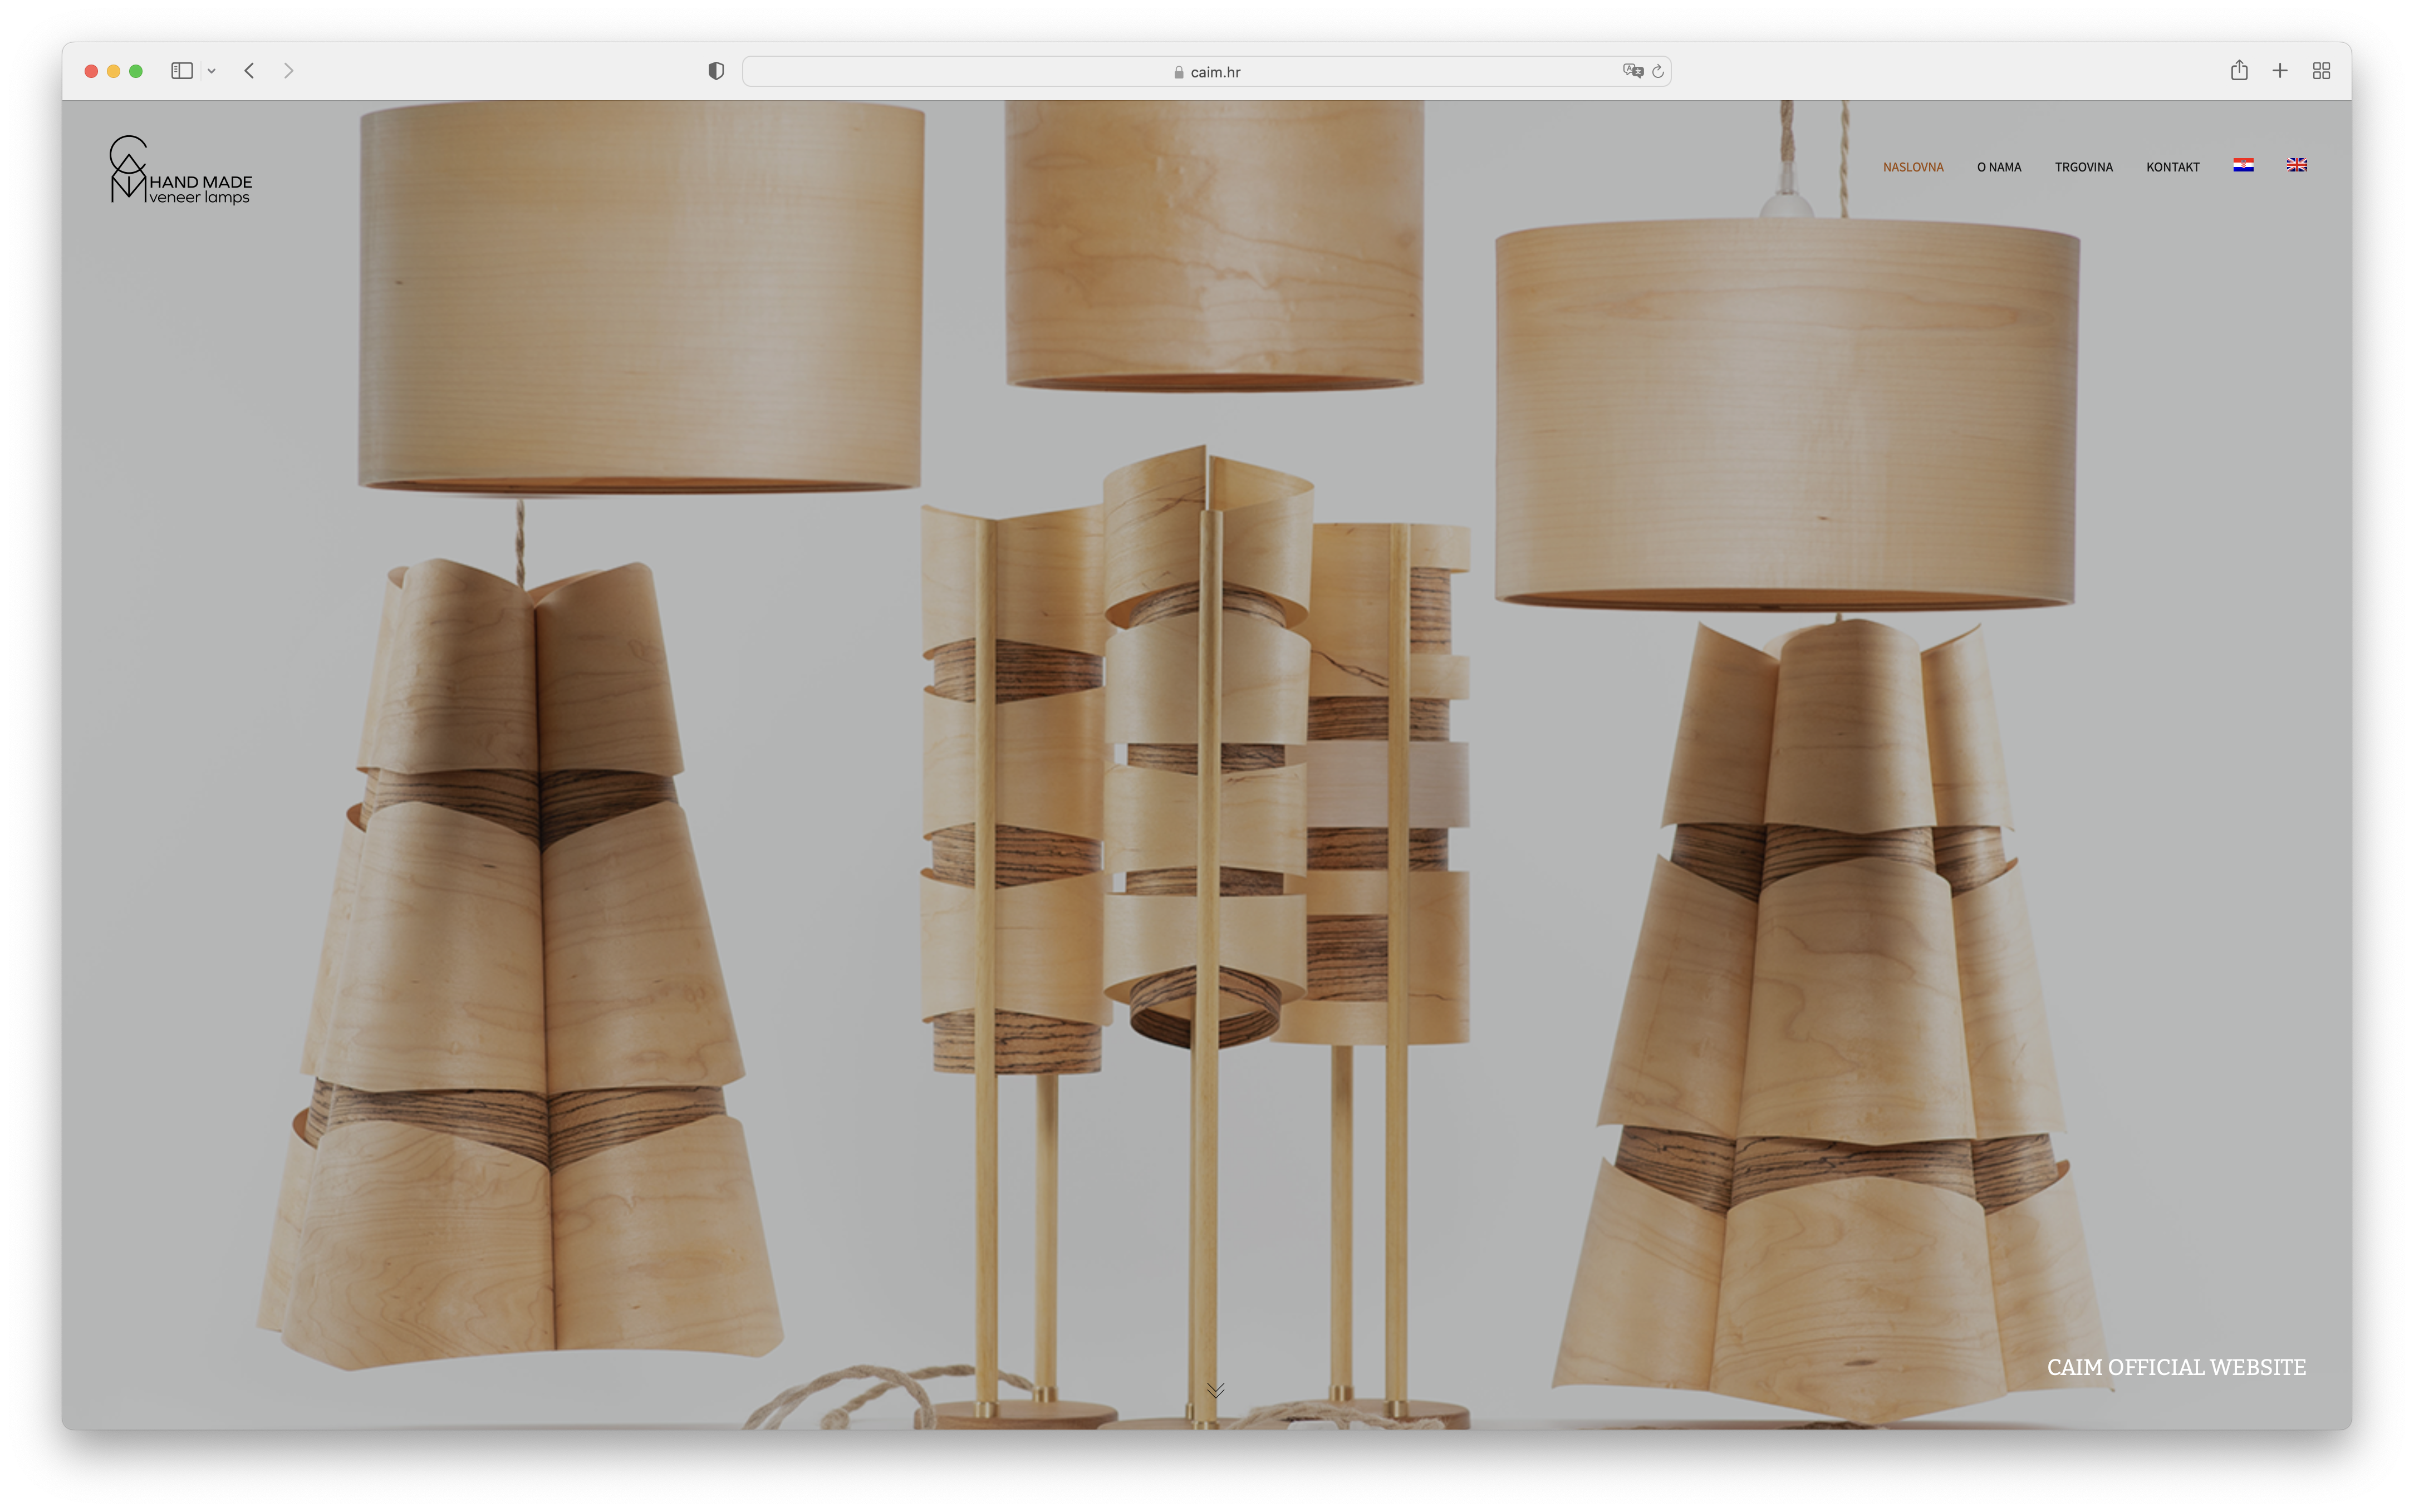Go back with the back arrow

point(250,71)
